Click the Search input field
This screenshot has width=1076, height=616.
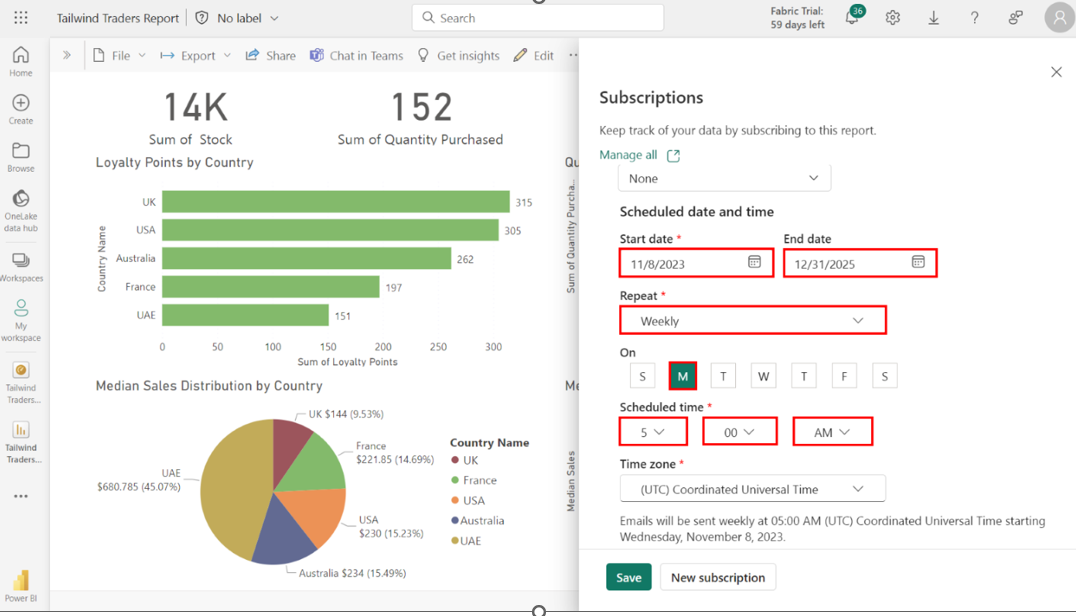(538, 18)
